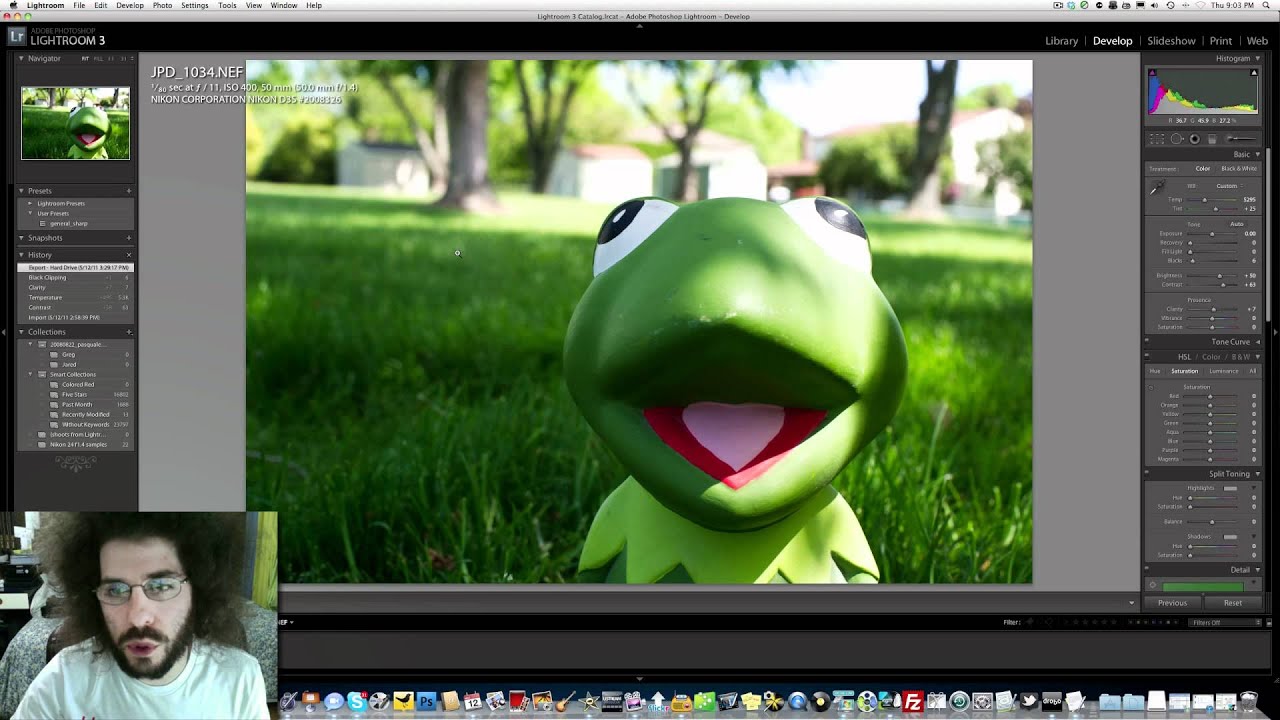Open the Five Stars smart collection

pos(74,395)
